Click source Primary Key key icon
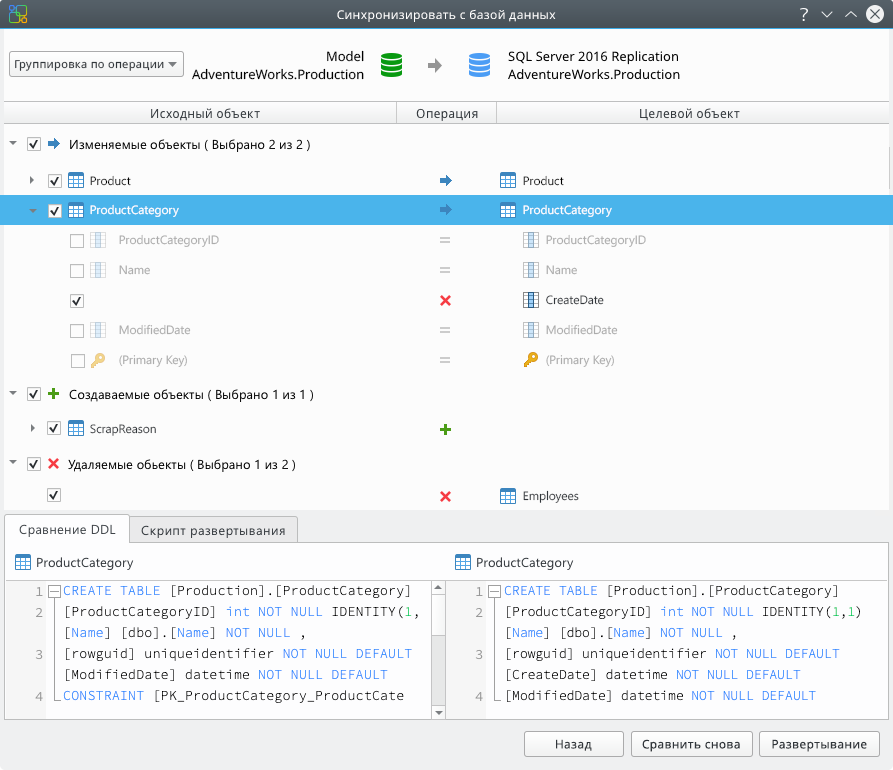 pyautogui.click(x=98, y=360)
